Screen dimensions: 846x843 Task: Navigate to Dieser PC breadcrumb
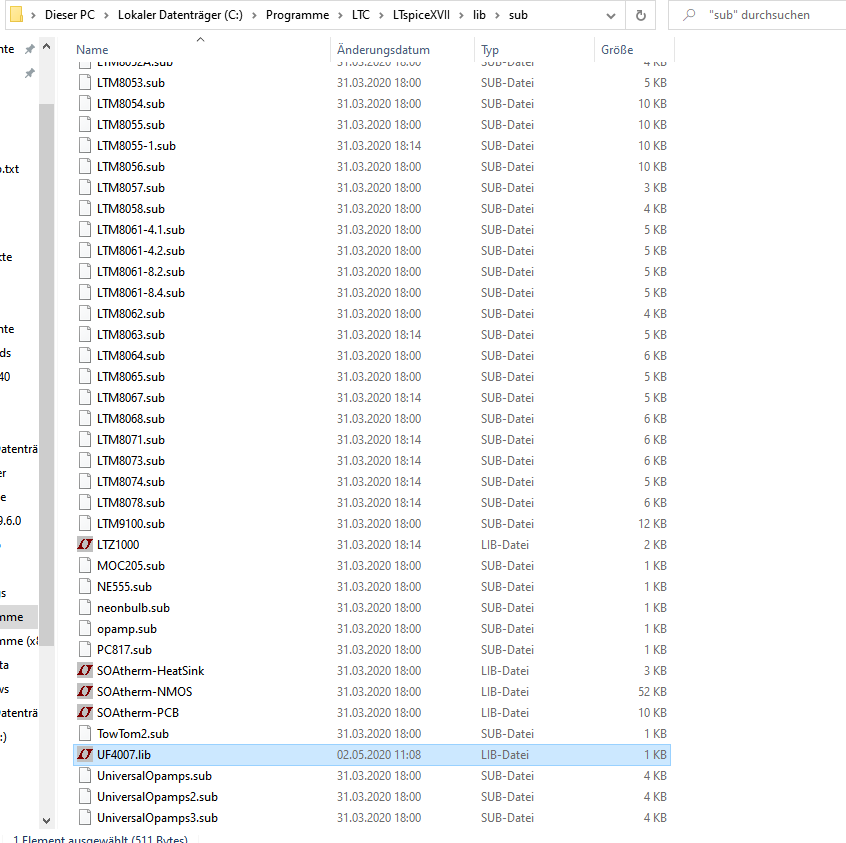[x=70, y=15]
